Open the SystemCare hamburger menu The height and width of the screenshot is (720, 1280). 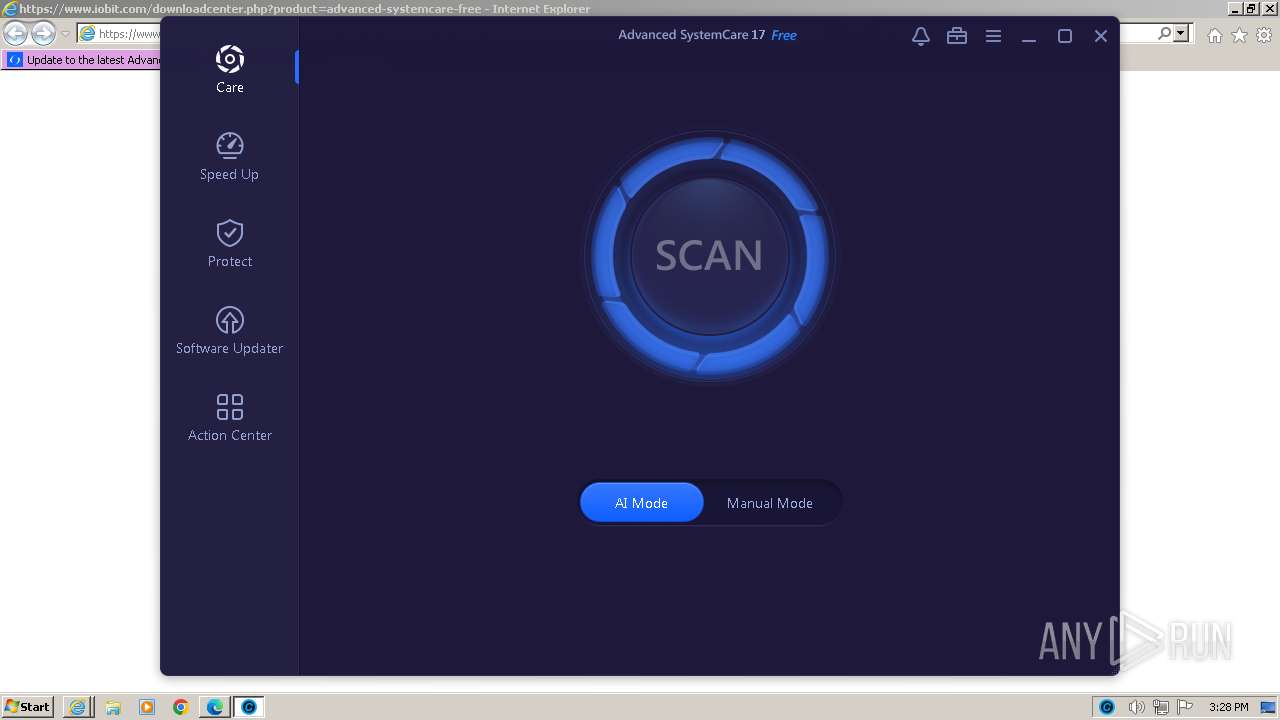click(993, 36)
